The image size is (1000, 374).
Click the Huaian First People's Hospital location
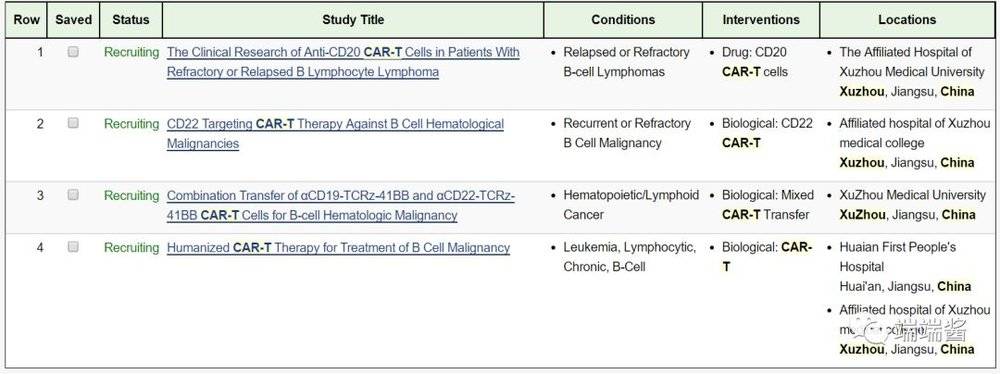[897, 257]
